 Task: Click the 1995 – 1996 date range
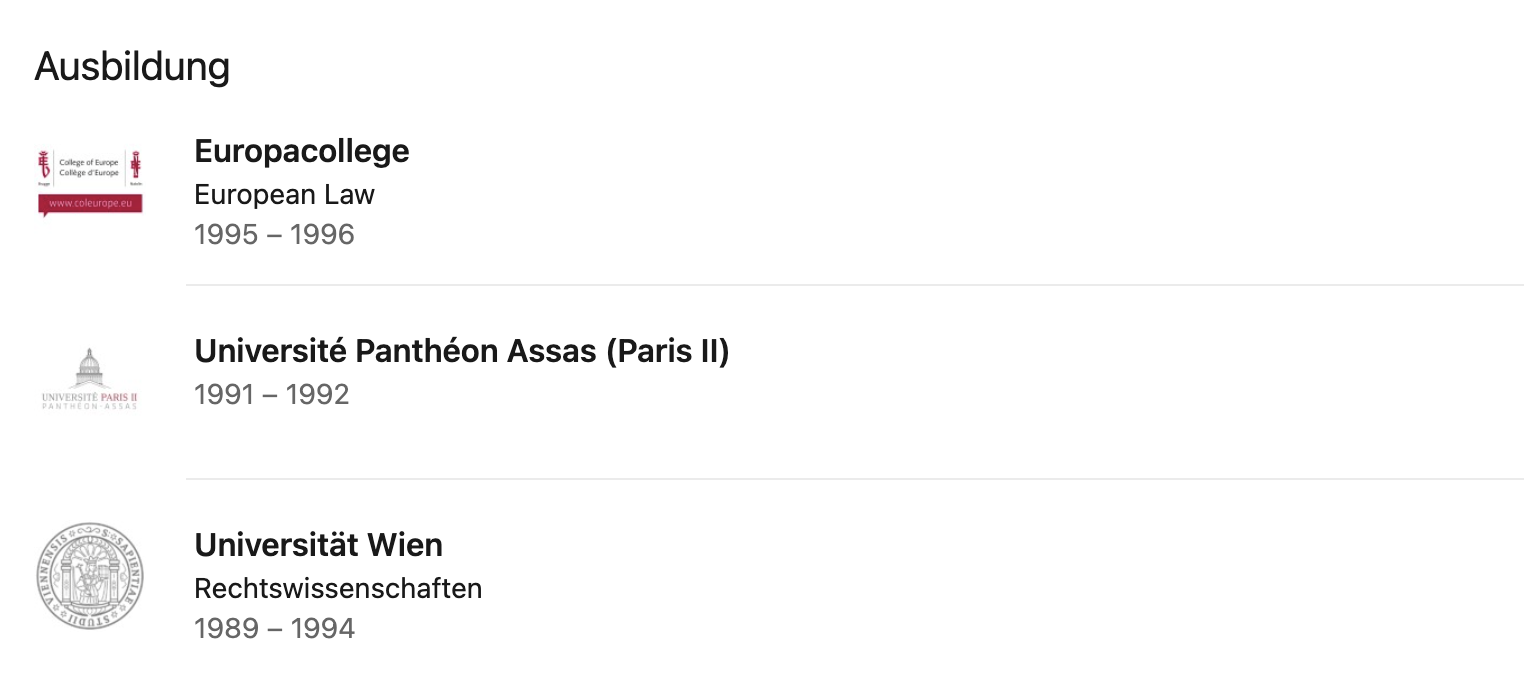coord(274,234)
